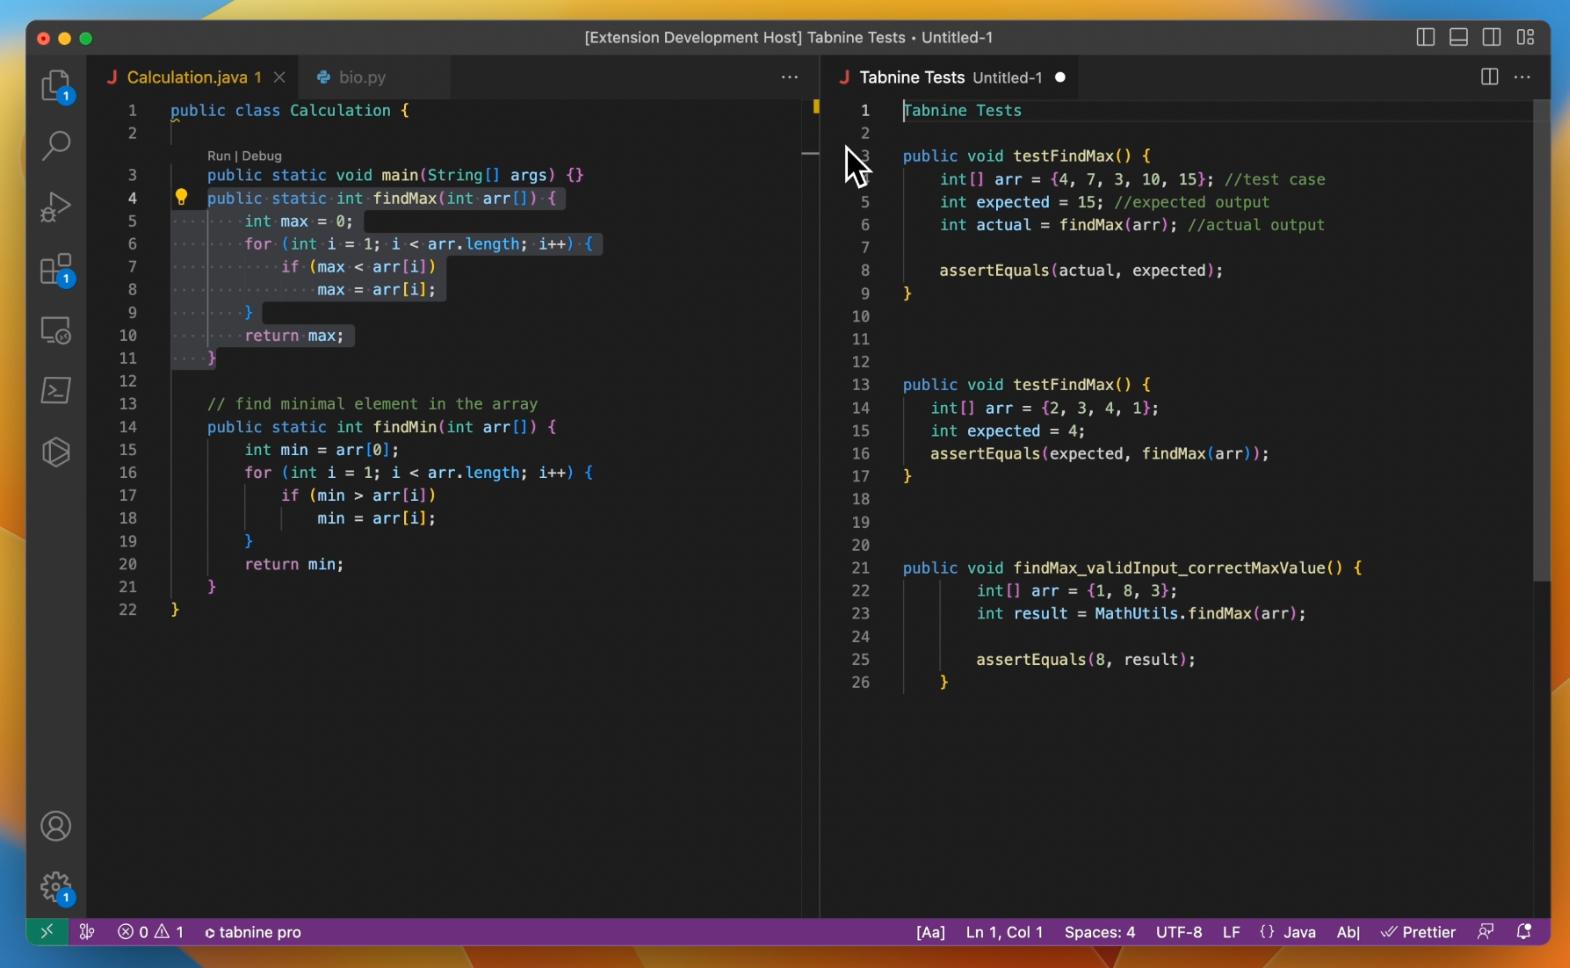Click the 'return min;' statement
The image size is (1570, 968).
(294, 564)
